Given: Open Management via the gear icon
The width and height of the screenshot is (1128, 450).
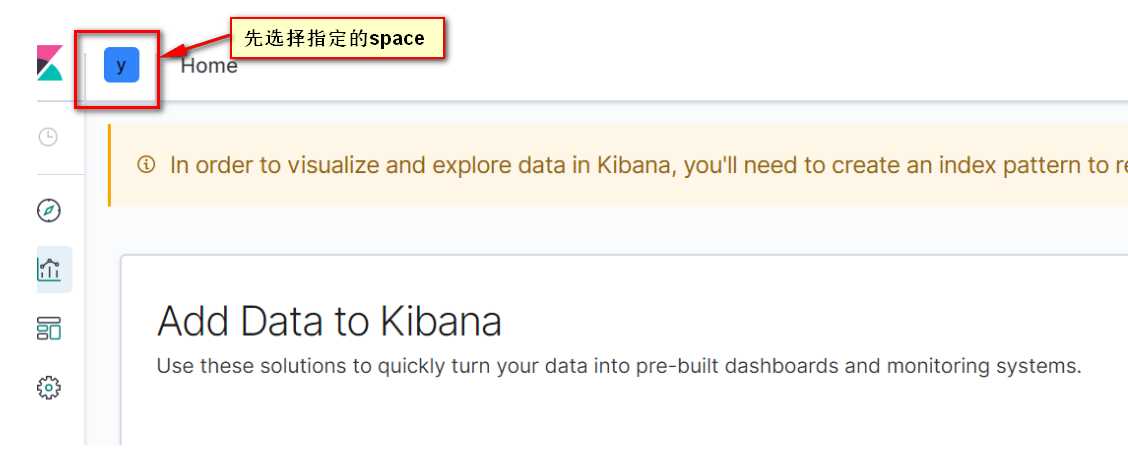Looking at the screenshot, I should tap(49, 387).
